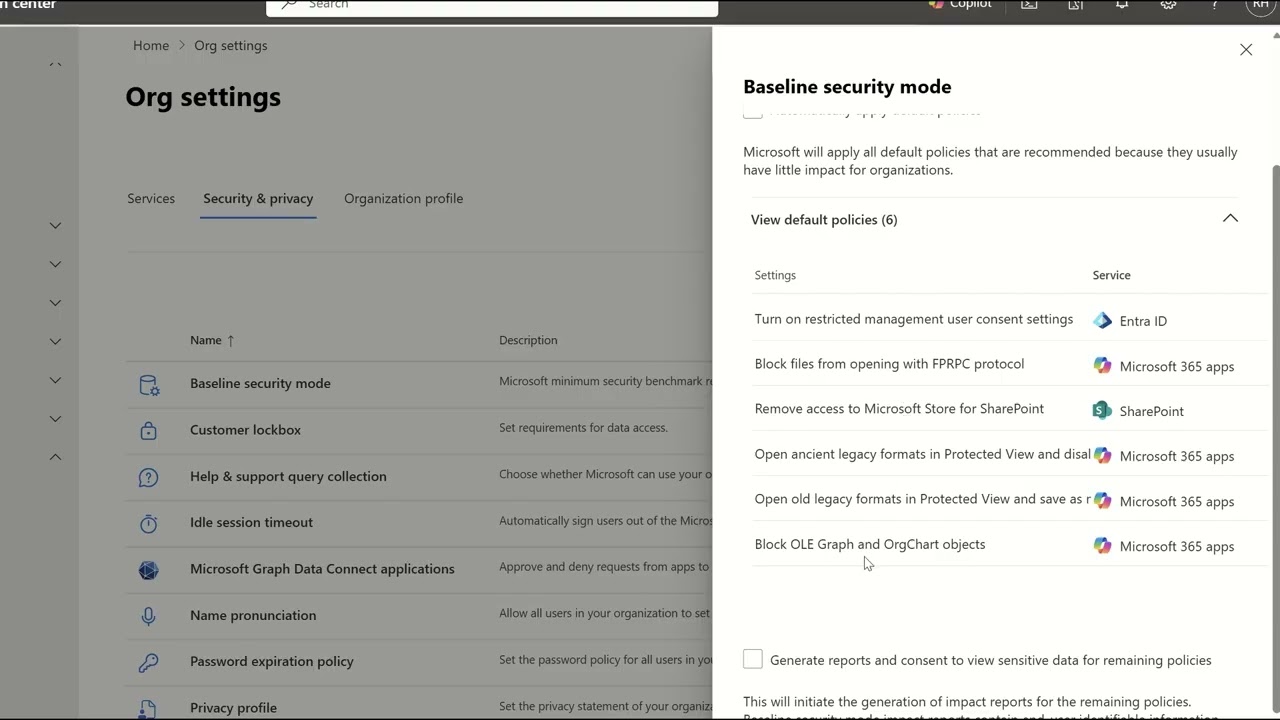Open the Customer lockbox setting
Screen dimensions: 1280x720
[x=245, y=429]
